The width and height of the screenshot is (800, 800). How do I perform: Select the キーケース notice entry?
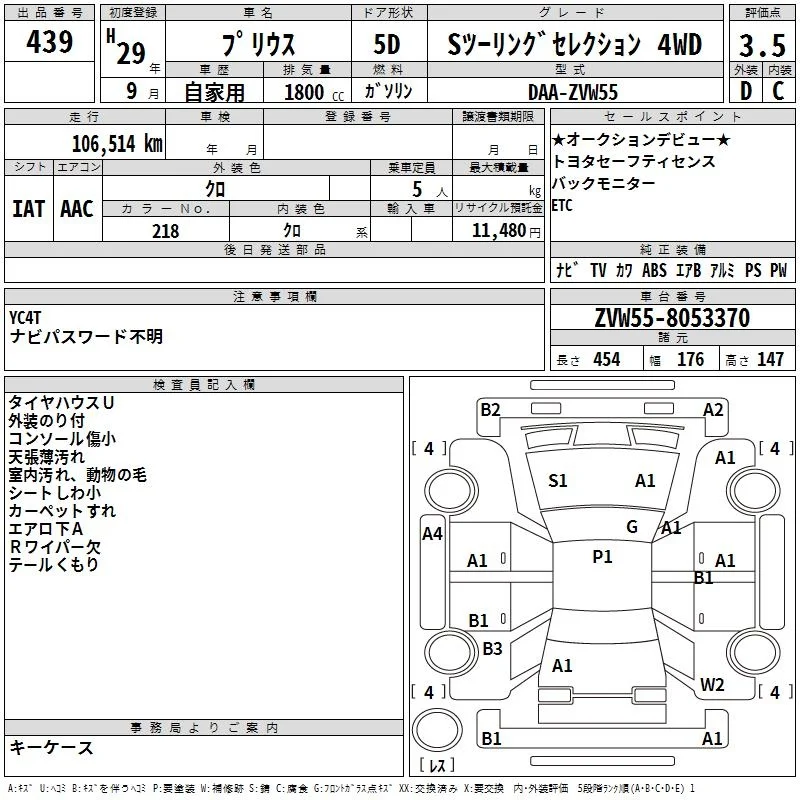click(52, 748)
